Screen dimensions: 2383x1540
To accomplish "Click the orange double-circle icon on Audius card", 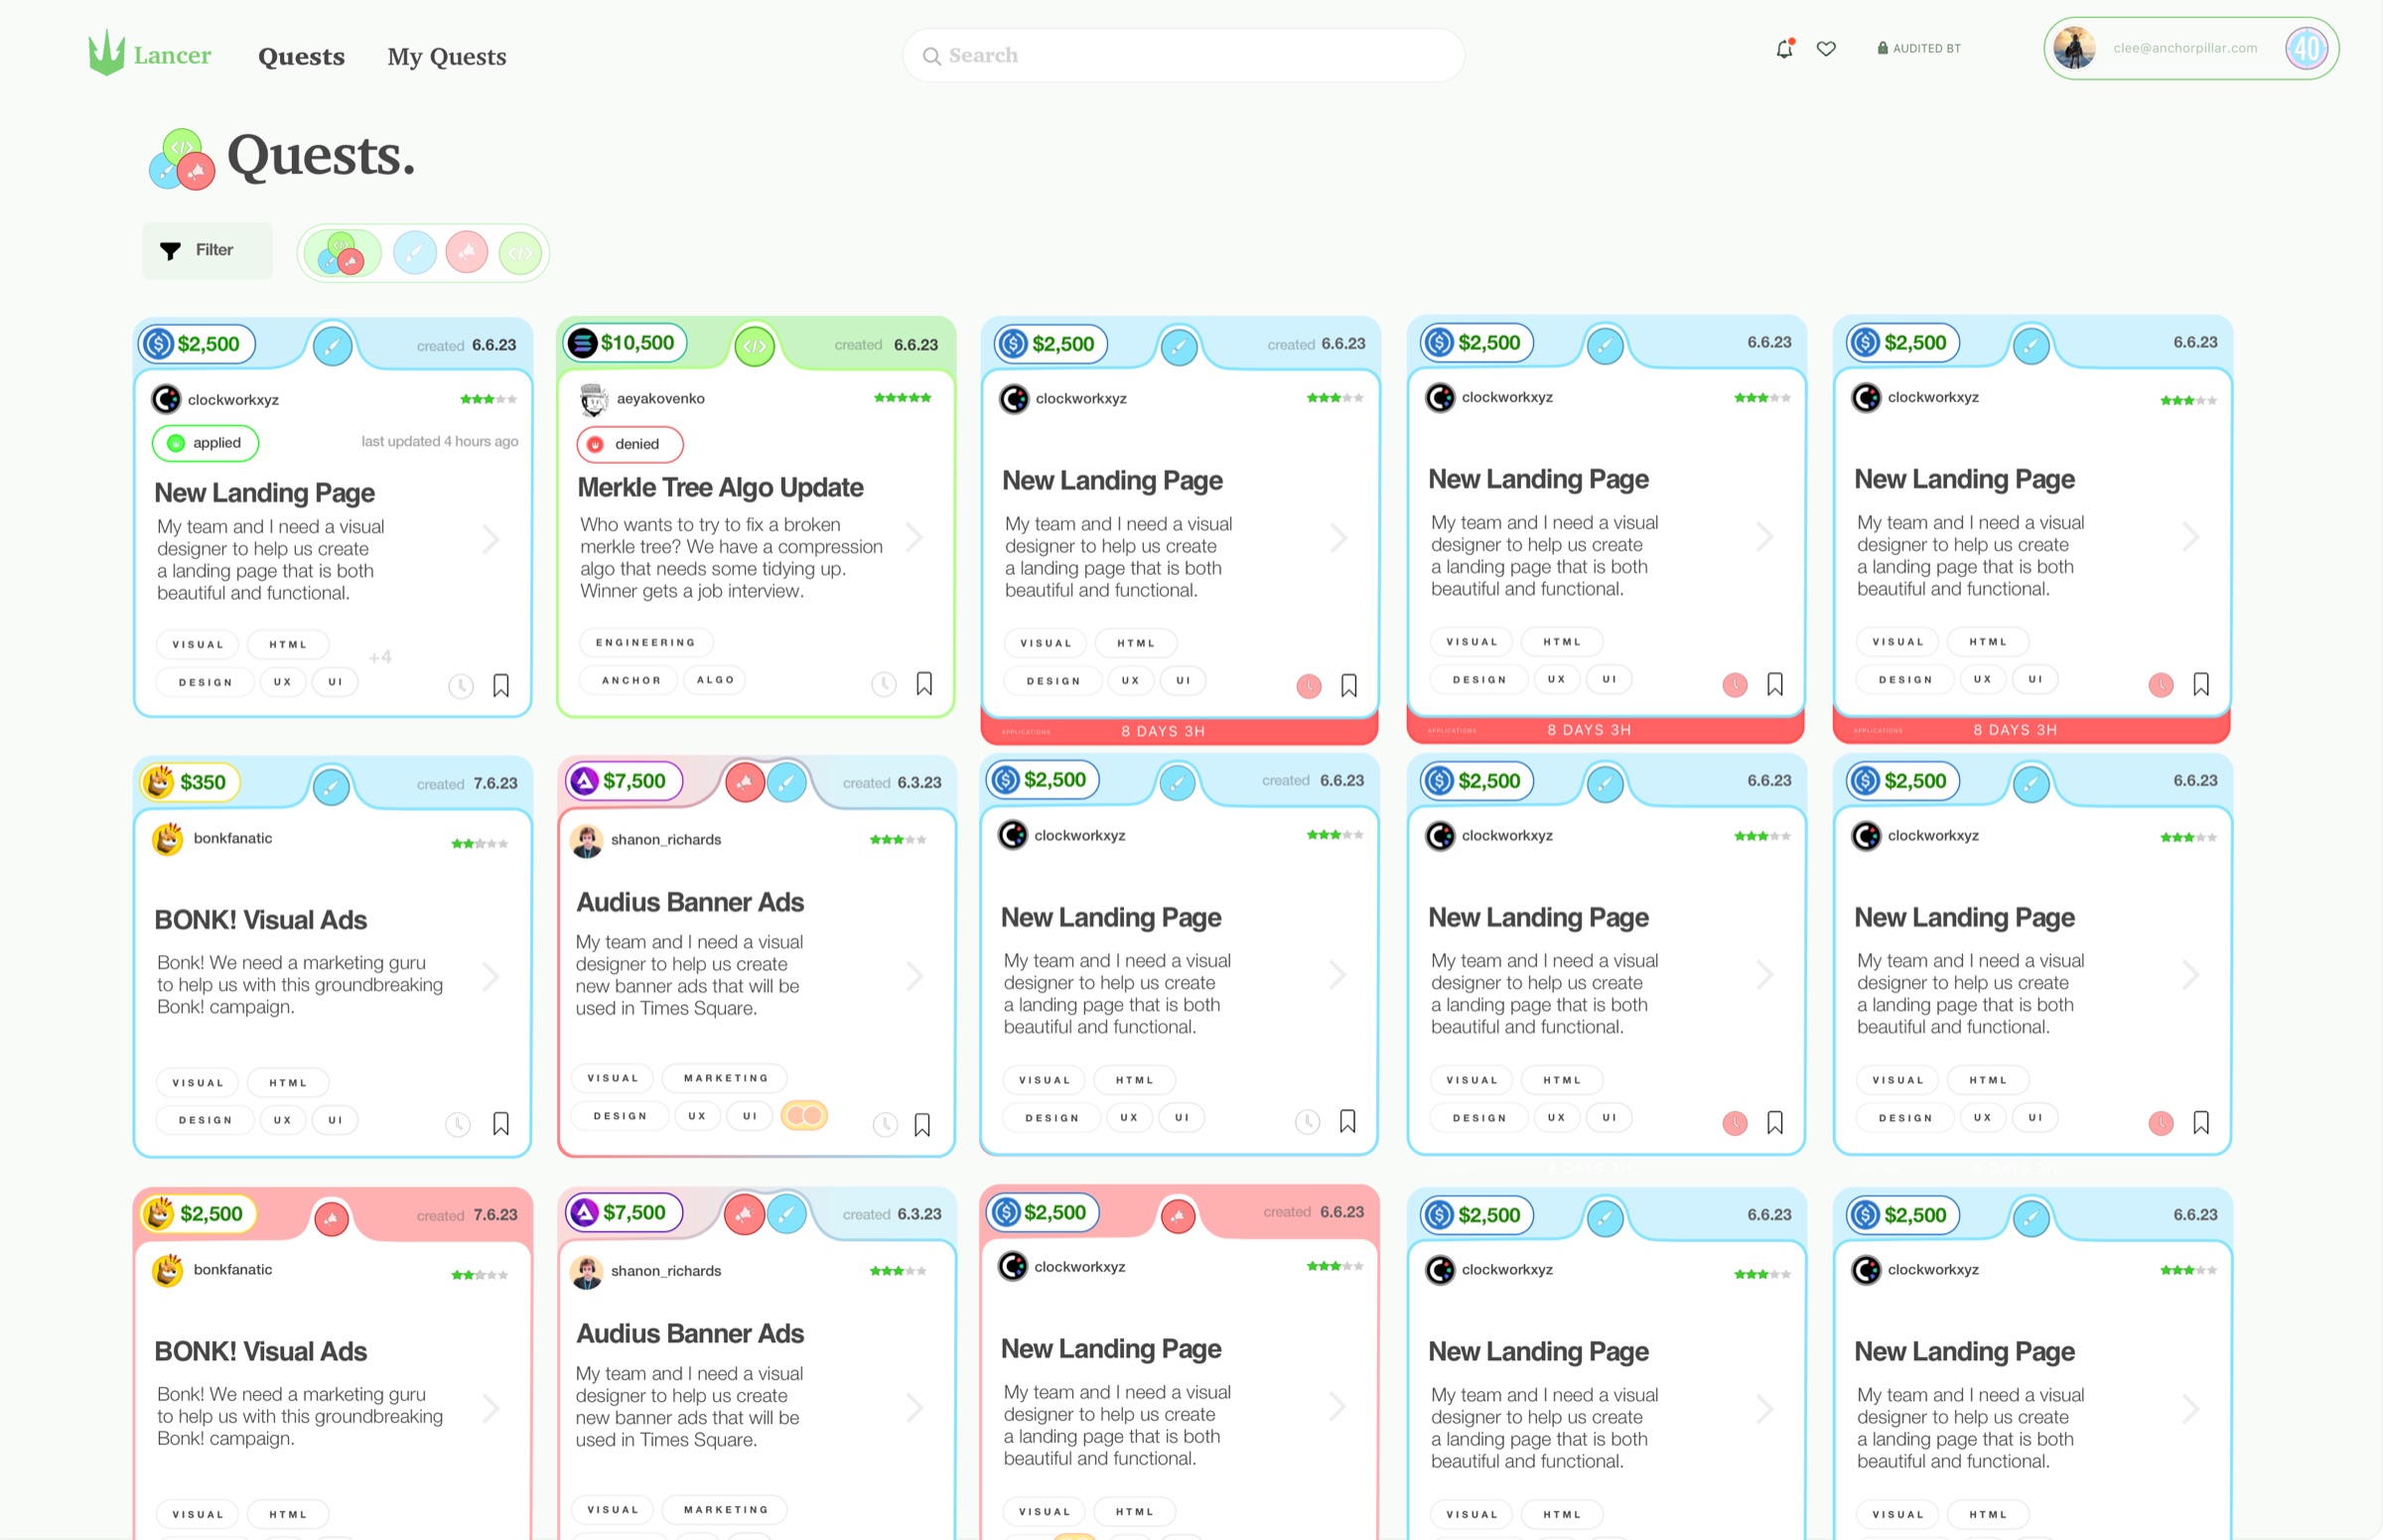I will pos(804,1115).
